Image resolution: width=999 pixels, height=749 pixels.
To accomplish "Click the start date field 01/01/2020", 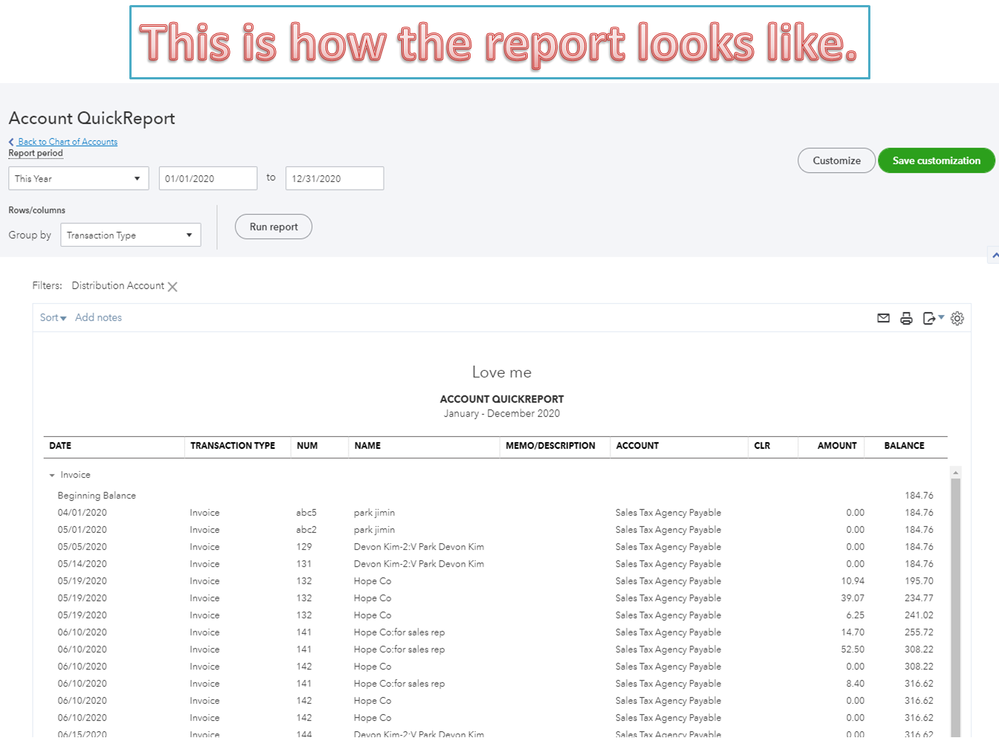I will pyautogui.click(x=208, y=178).
